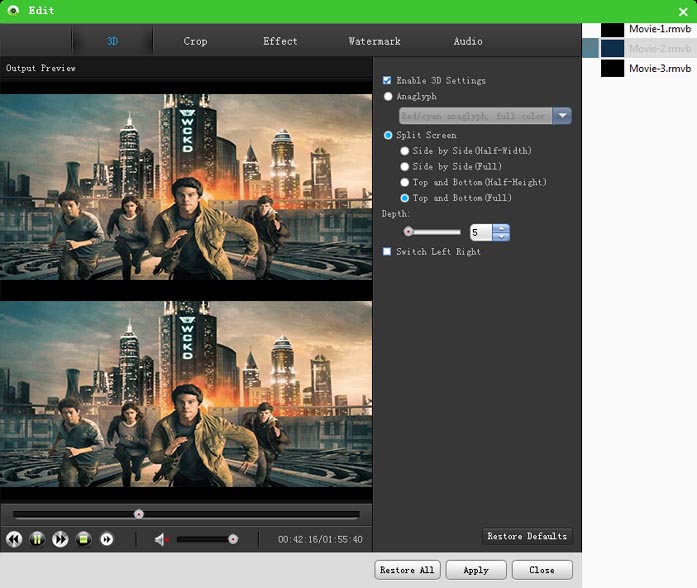
Task: Click the Close button
Action: 542,570
